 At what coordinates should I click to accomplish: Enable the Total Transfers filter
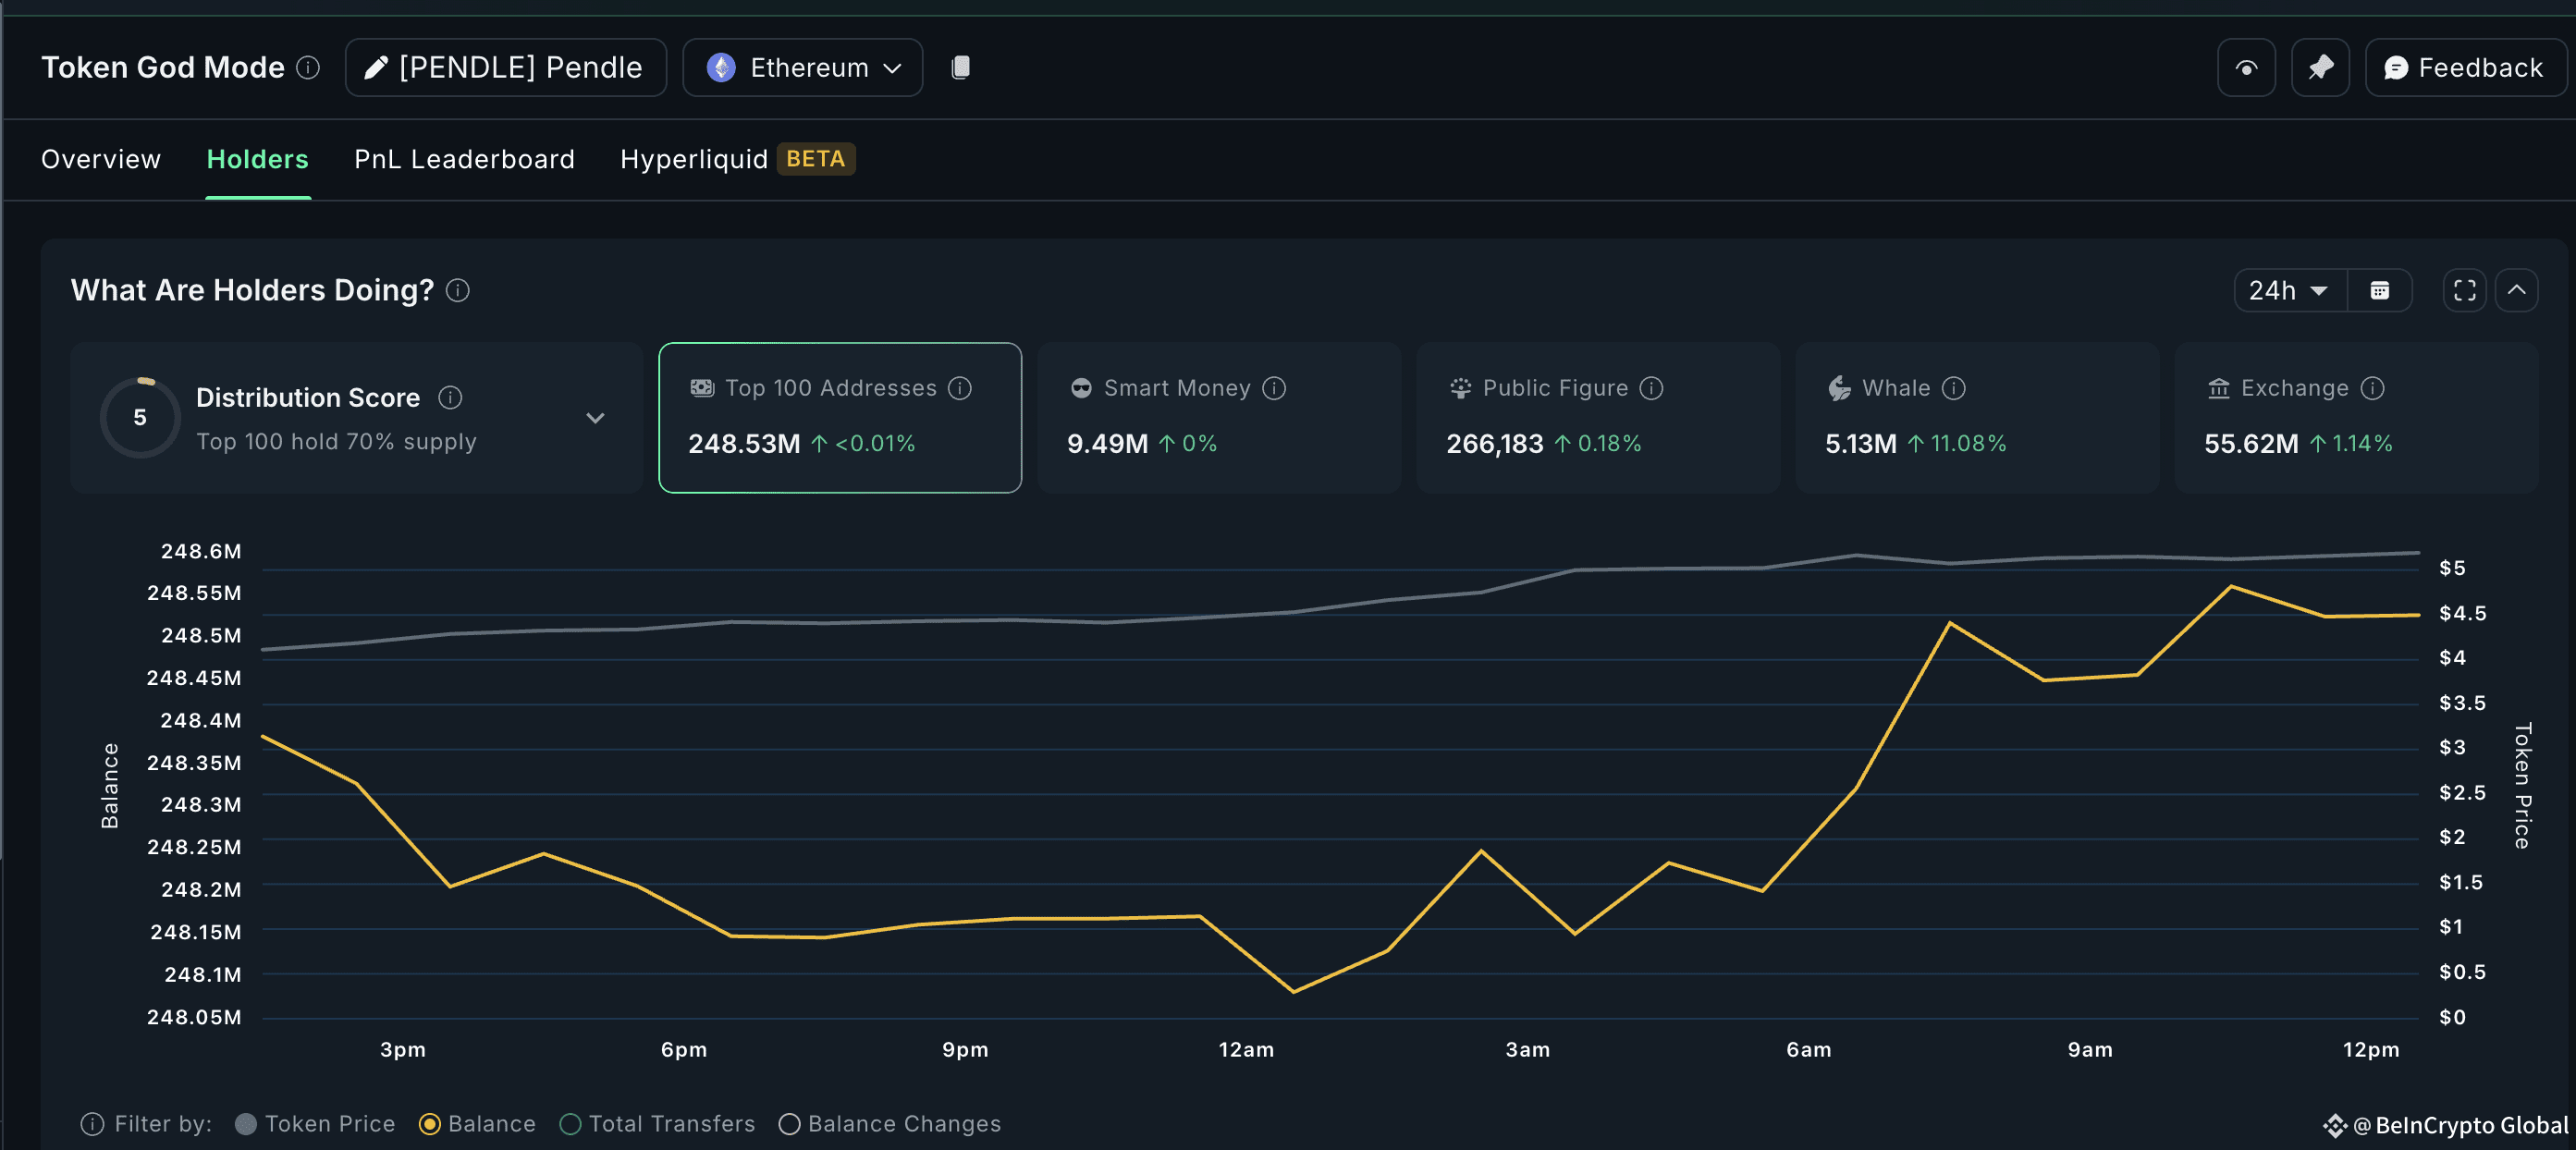[658, 1125]
